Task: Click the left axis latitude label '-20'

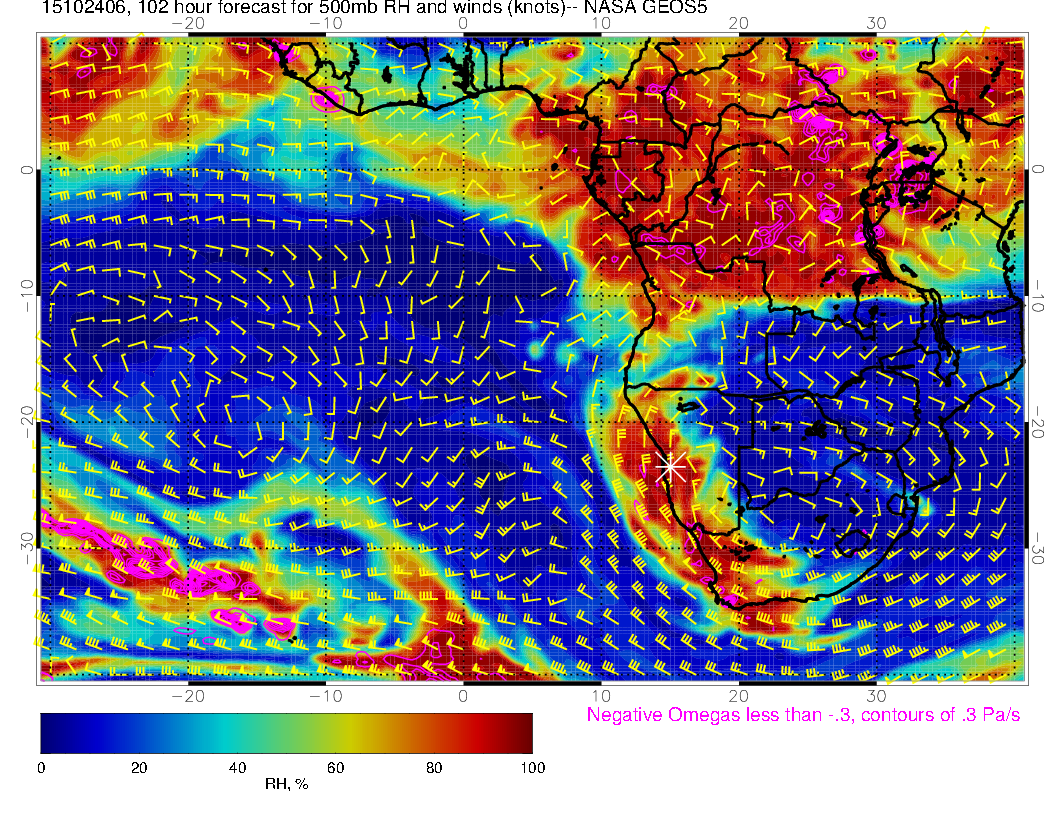Action: tap(27, 421)
